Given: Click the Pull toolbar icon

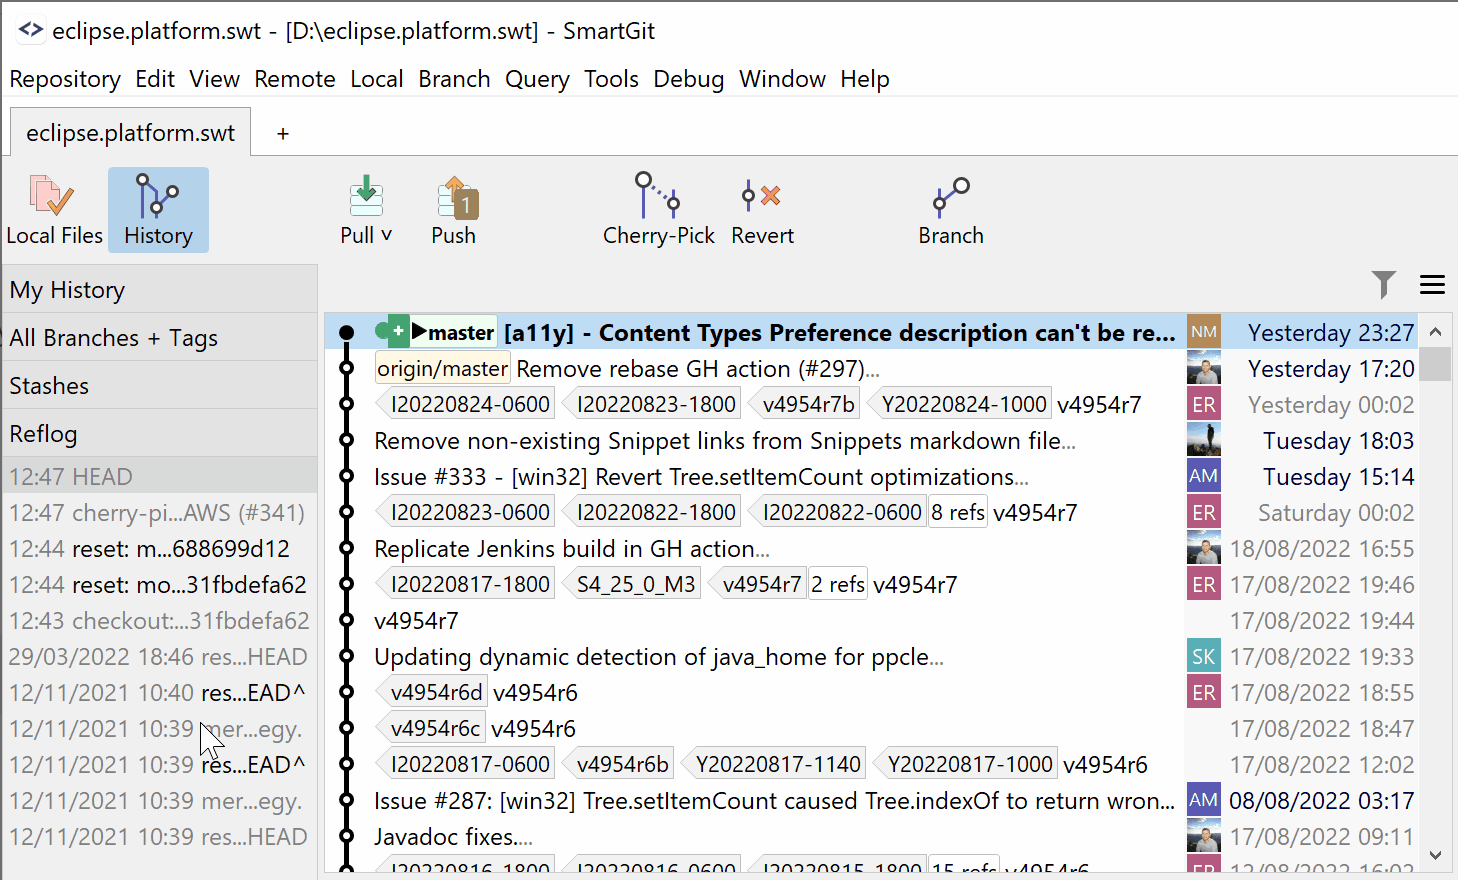Looking at the screenshot, I should (x=366, y=196).
